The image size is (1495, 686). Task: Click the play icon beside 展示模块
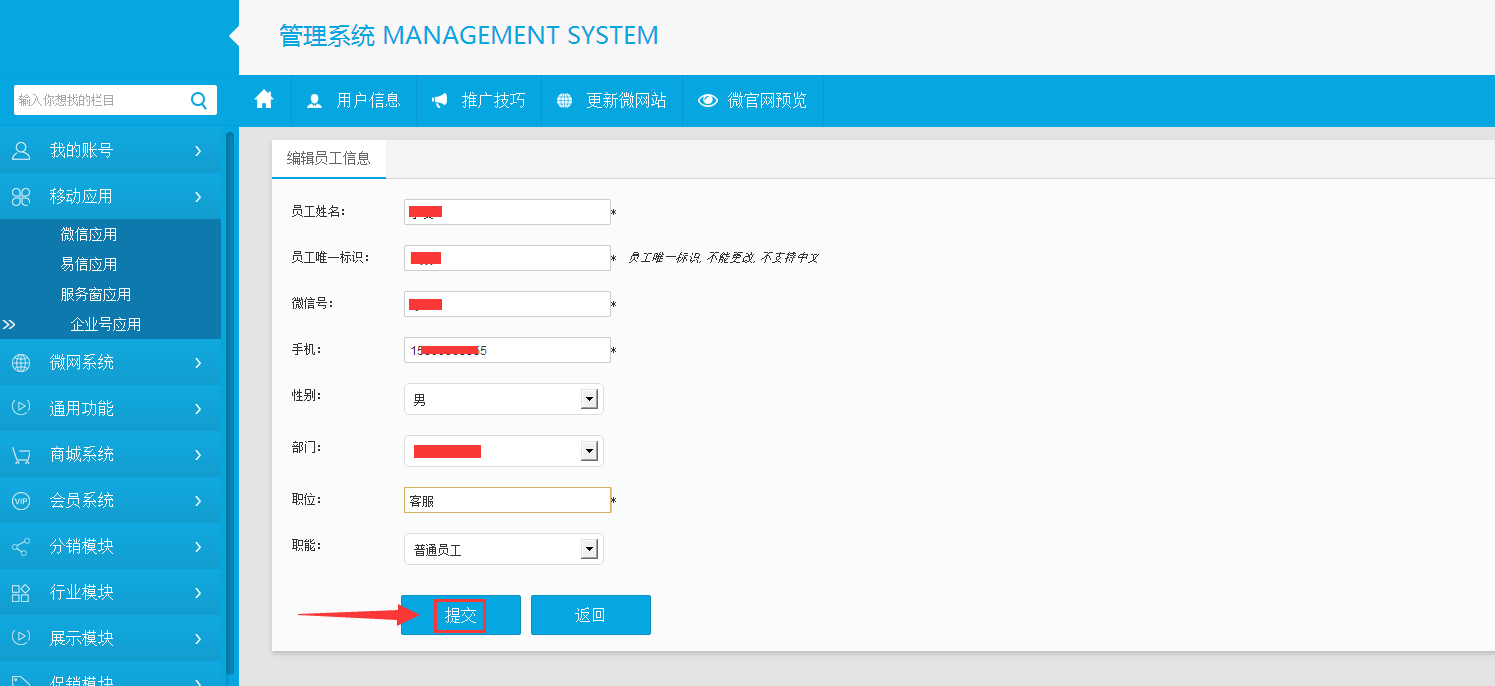(x=21, y=638)
